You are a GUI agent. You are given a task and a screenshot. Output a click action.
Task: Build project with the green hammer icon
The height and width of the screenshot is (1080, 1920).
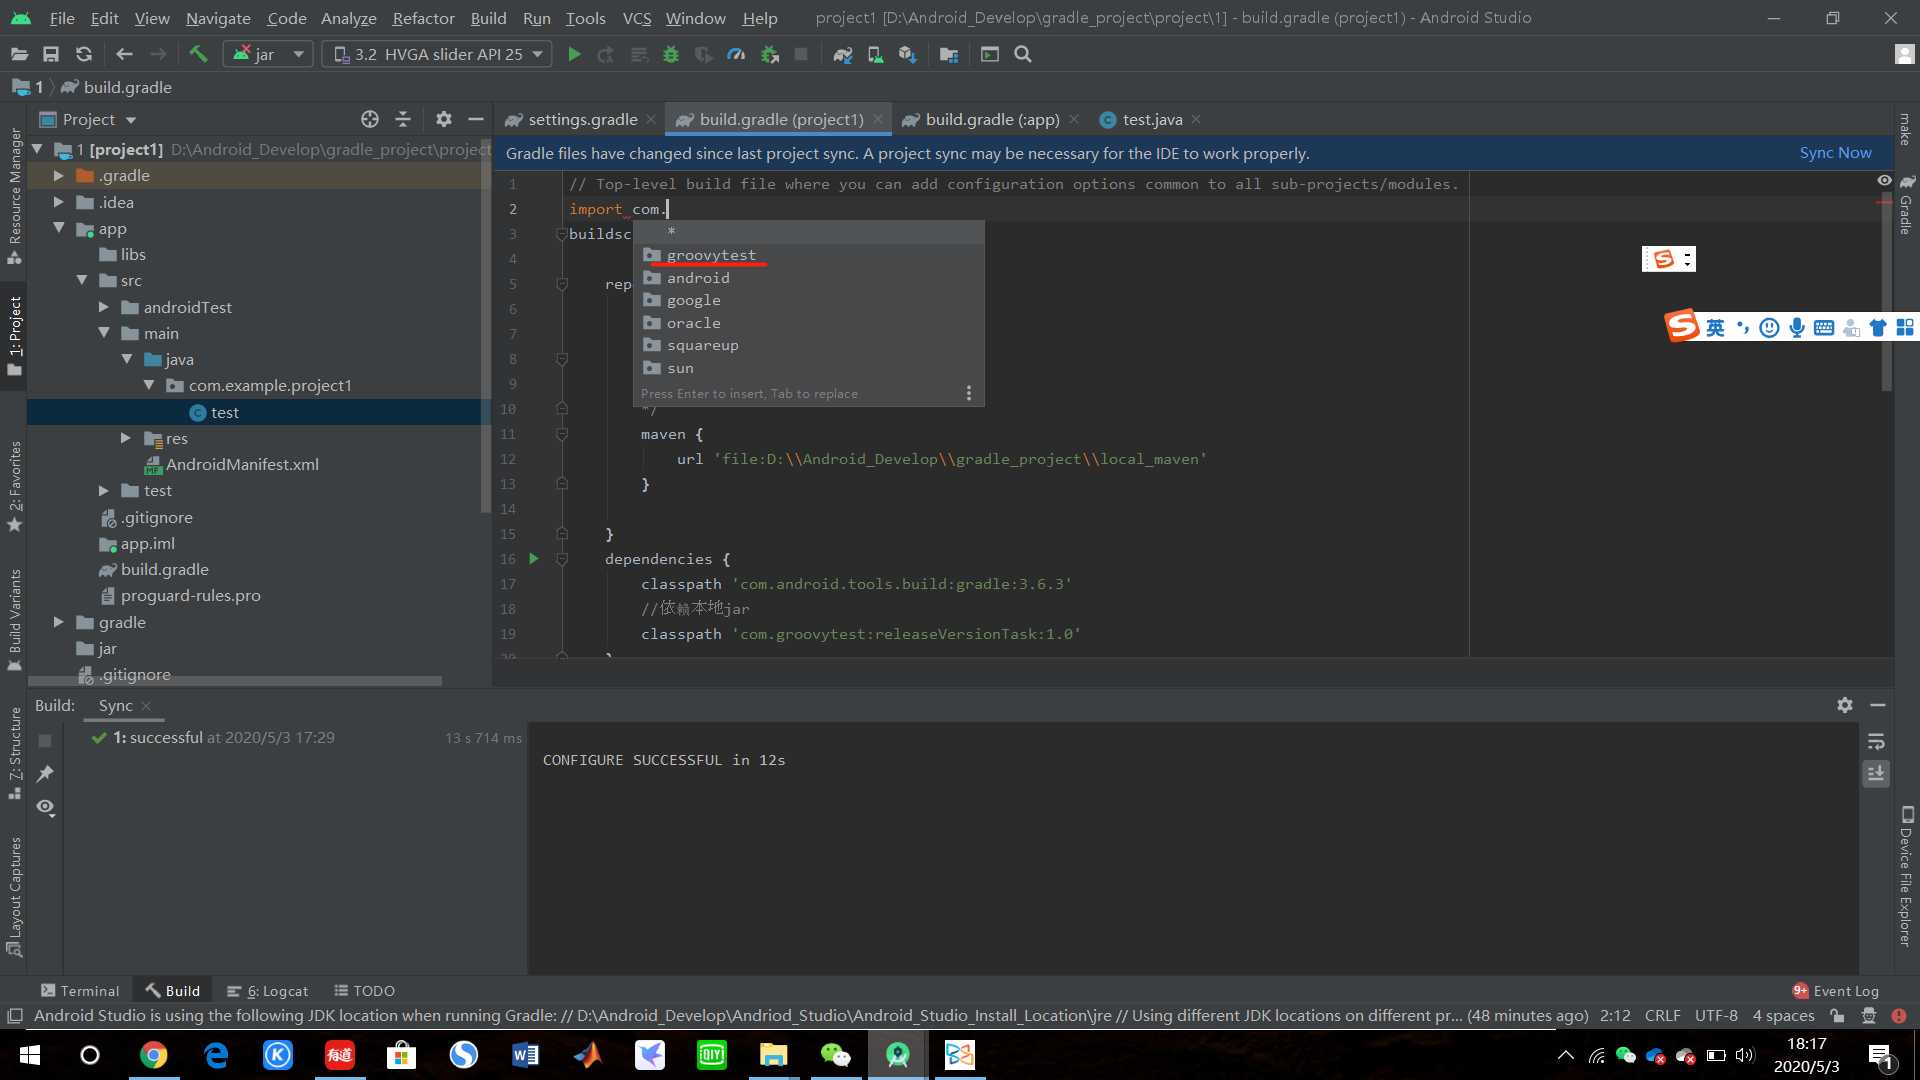pos(198,54)
